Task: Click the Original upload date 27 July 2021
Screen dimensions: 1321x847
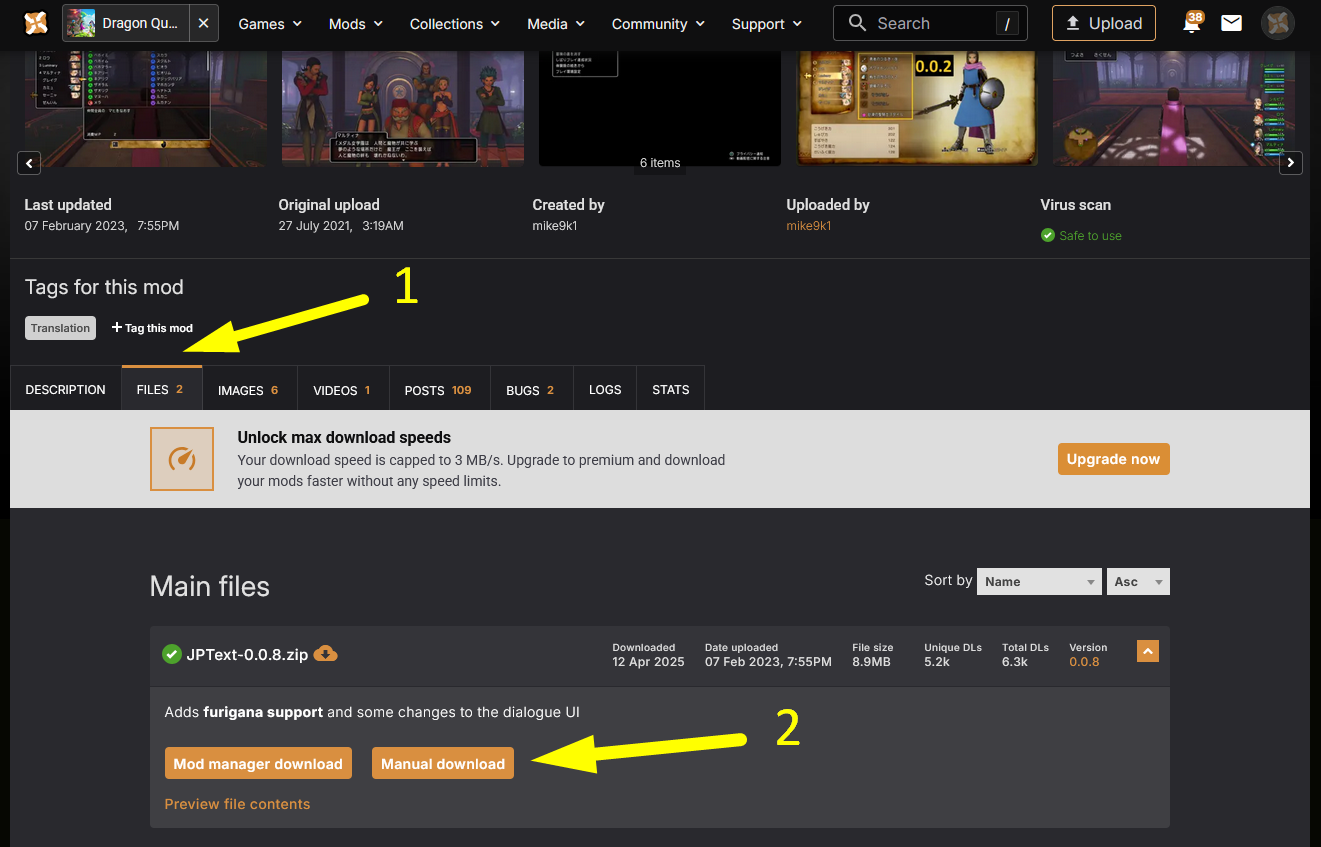Action: pyautogui.click(x=341, y=226)
